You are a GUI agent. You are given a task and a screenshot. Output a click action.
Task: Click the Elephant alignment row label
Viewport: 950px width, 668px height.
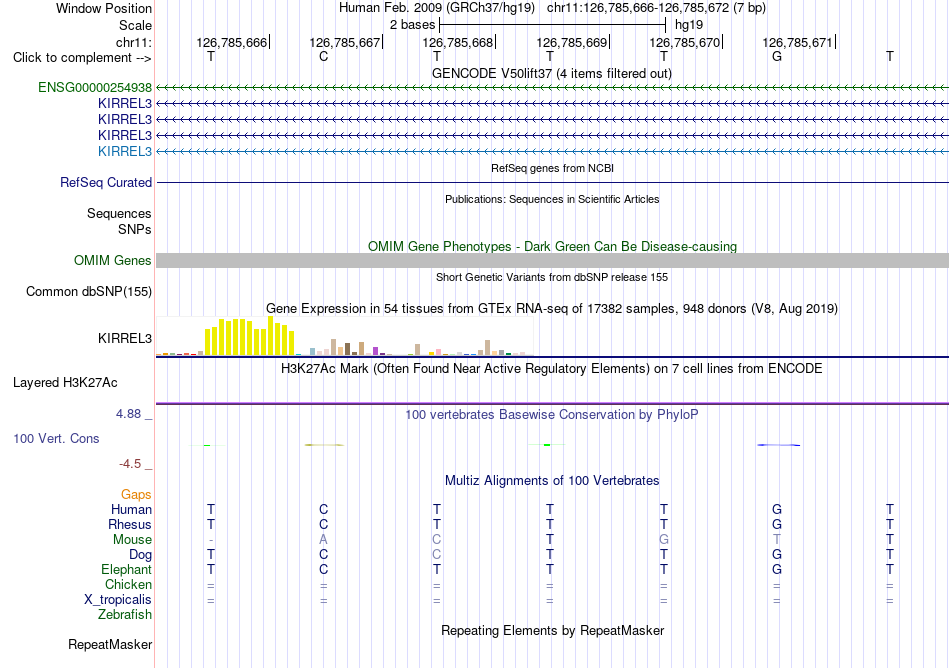pyautogui.click(x=127, y=570)
